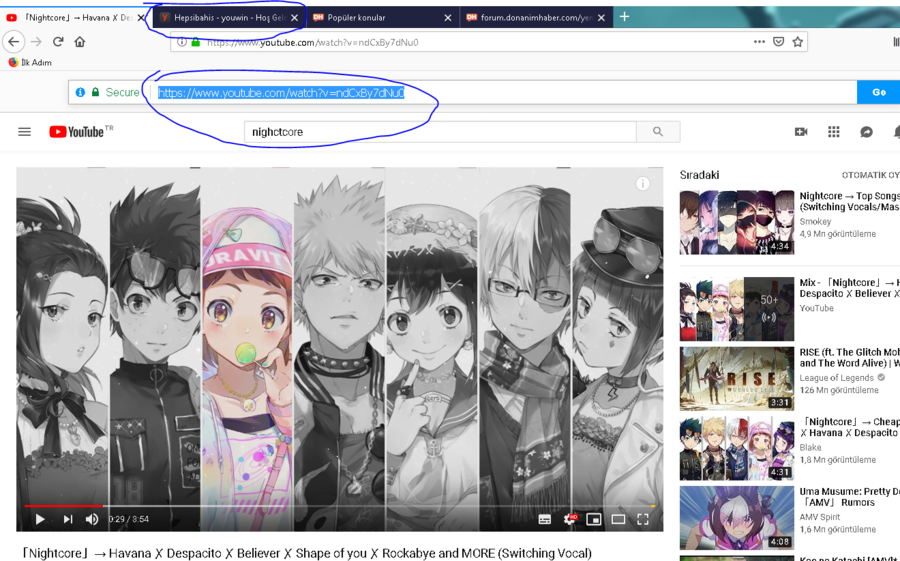Click the video title below the player

coord(307,554)
